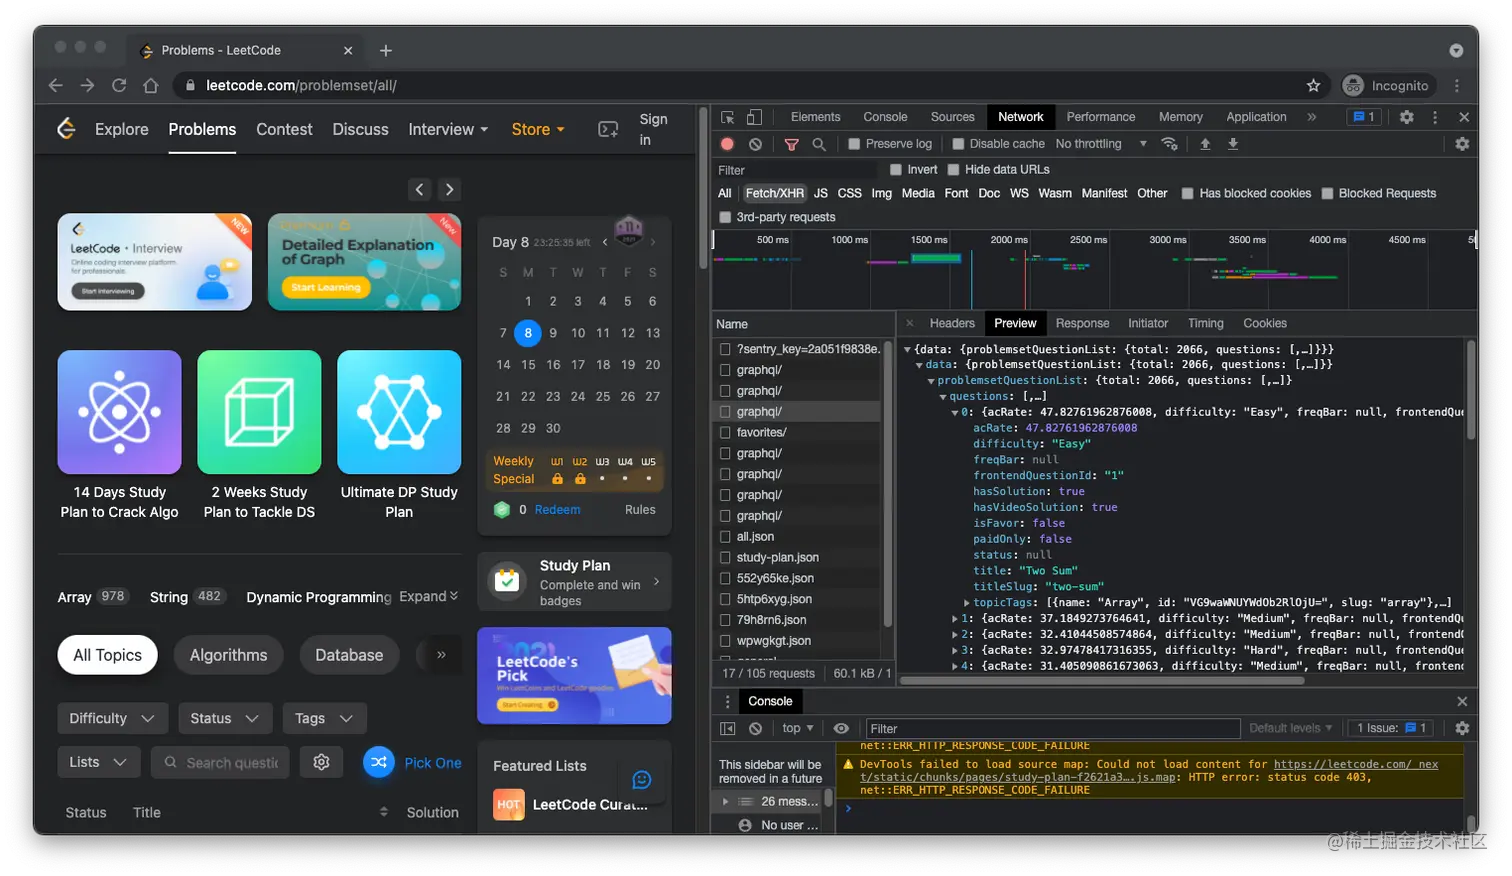1512x876 pixels.
Task: Open the Response request tab
Action: pos(1082,323)
